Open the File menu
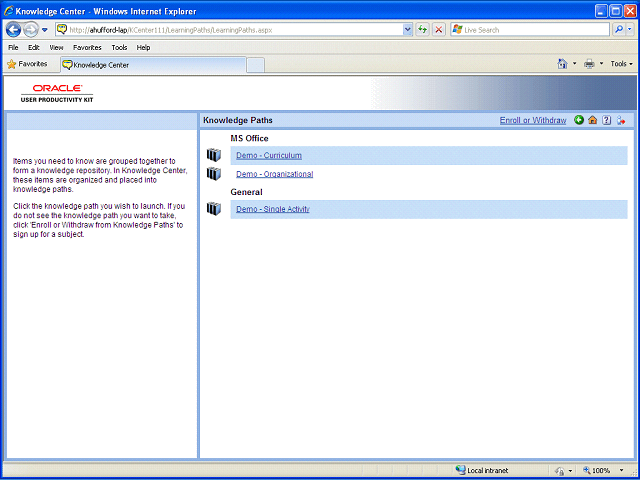640x480 pixels. pos(13,47)
